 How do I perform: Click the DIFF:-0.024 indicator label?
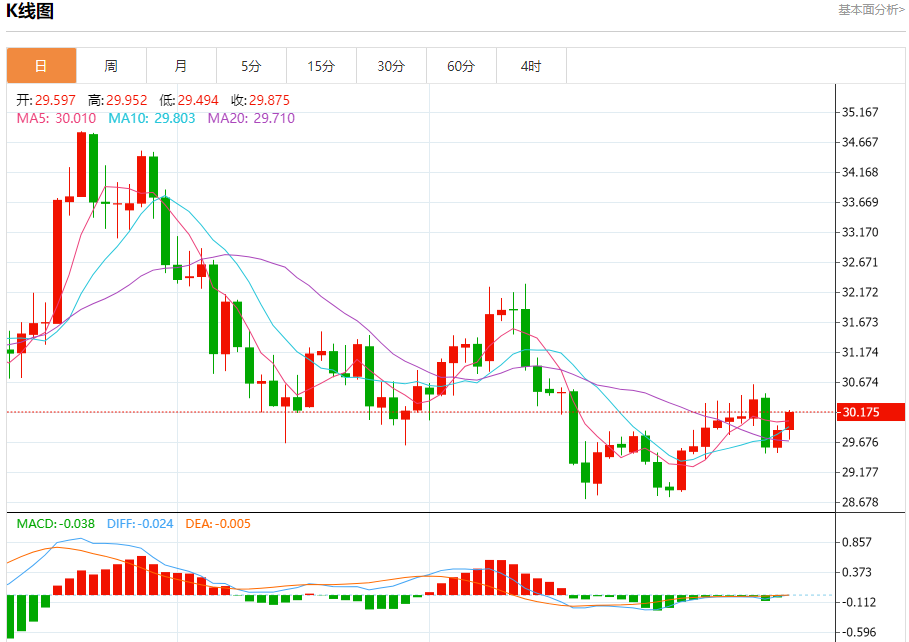click(140, 524)
